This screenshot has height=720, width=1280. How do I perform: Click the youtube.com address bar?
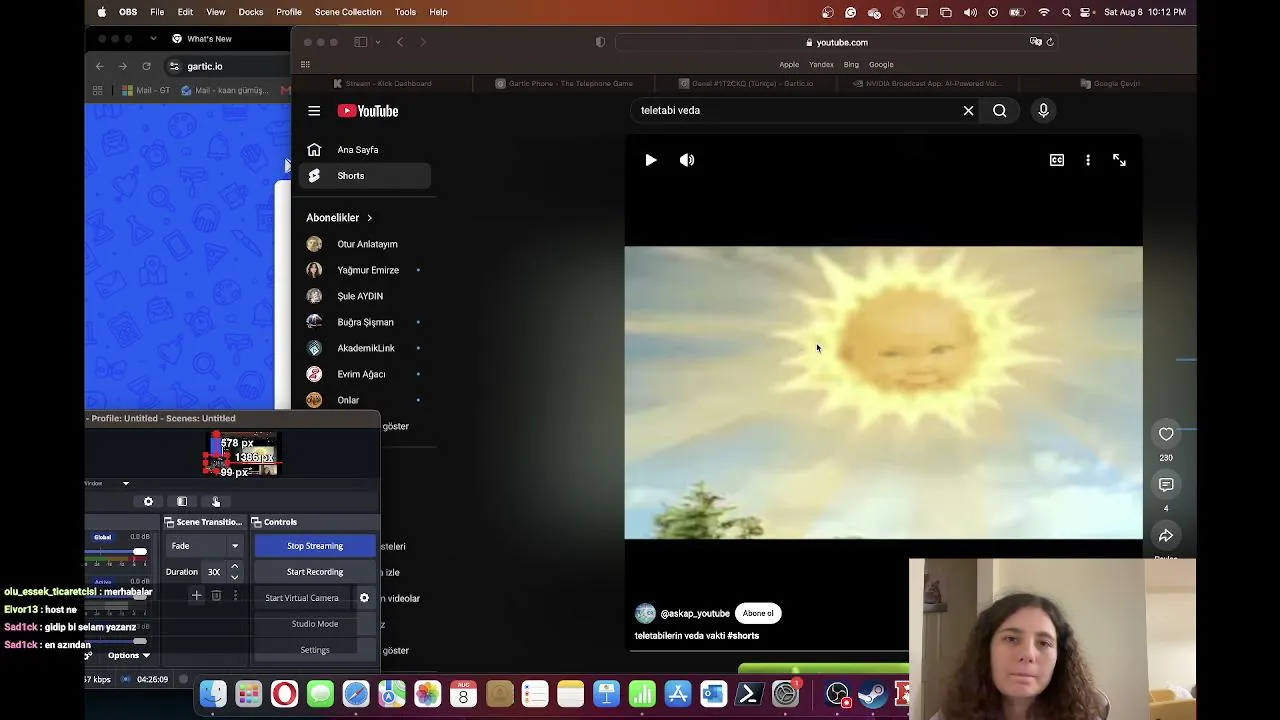(x=835, y=42)
